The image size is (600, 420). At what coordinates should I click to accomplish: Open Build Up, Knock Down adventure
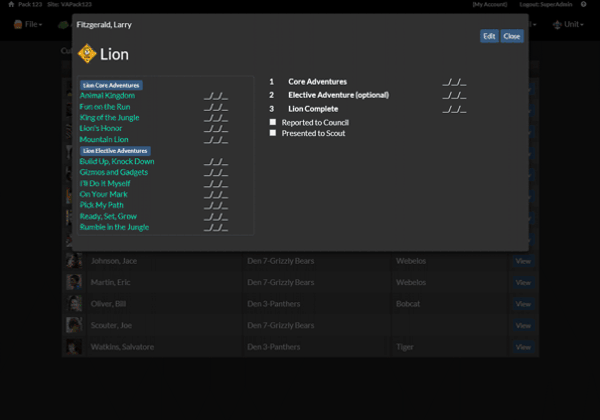[x=117, y=161]
